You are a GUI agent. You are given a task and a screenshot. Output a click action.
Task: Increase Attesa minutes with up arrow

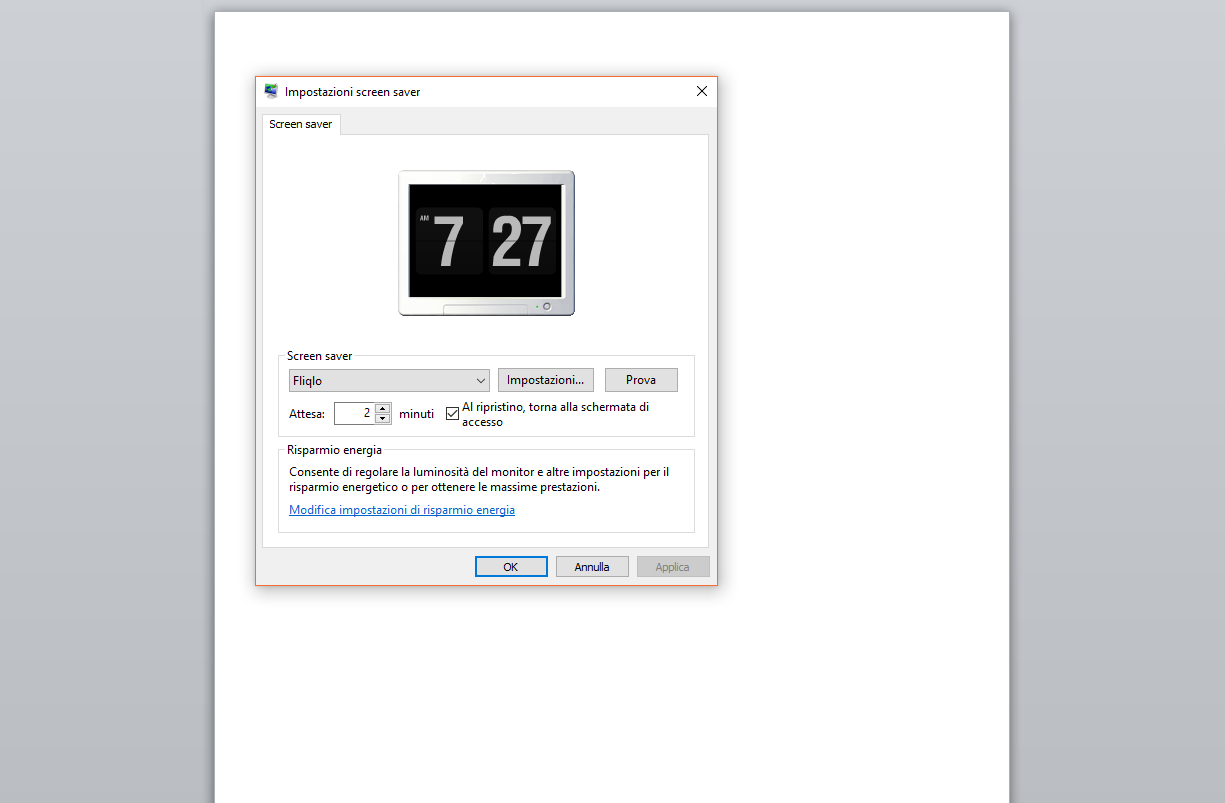[383, 408]
